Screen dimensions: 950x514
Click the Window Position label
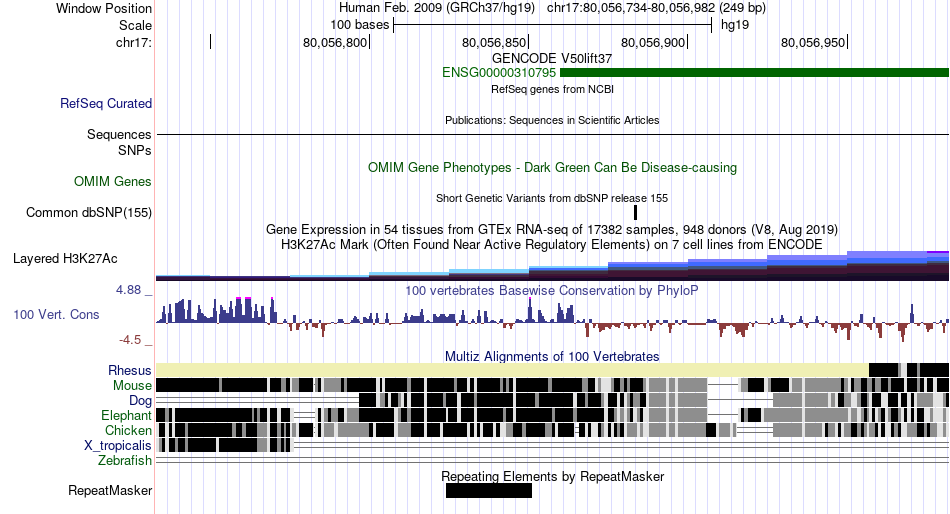[104, 8]
